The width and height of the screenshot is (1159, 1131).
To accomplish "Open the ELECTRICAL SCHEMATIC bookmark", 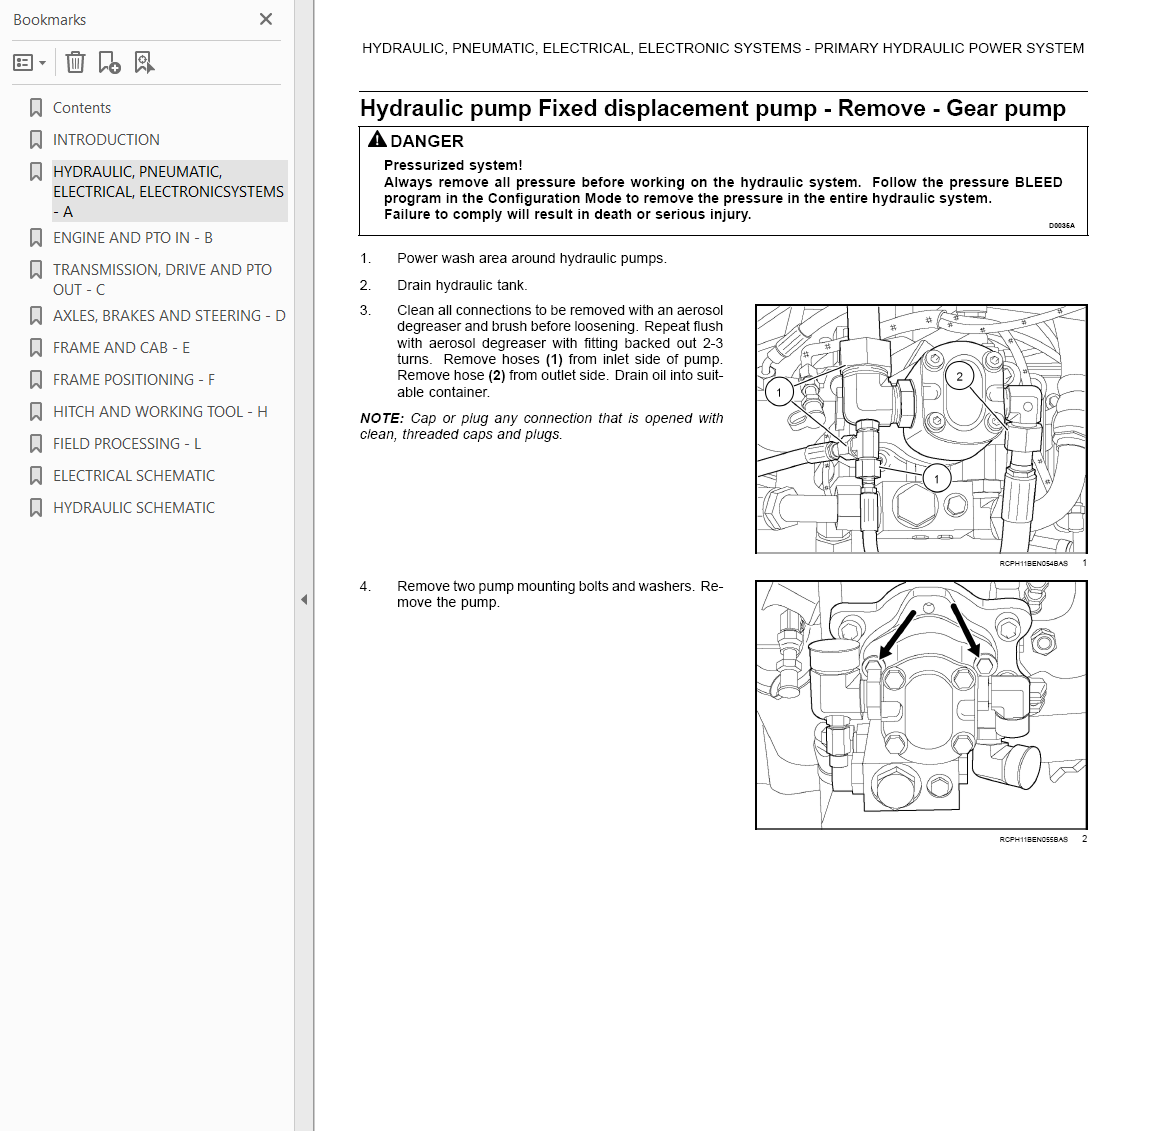I will (134, 476).
